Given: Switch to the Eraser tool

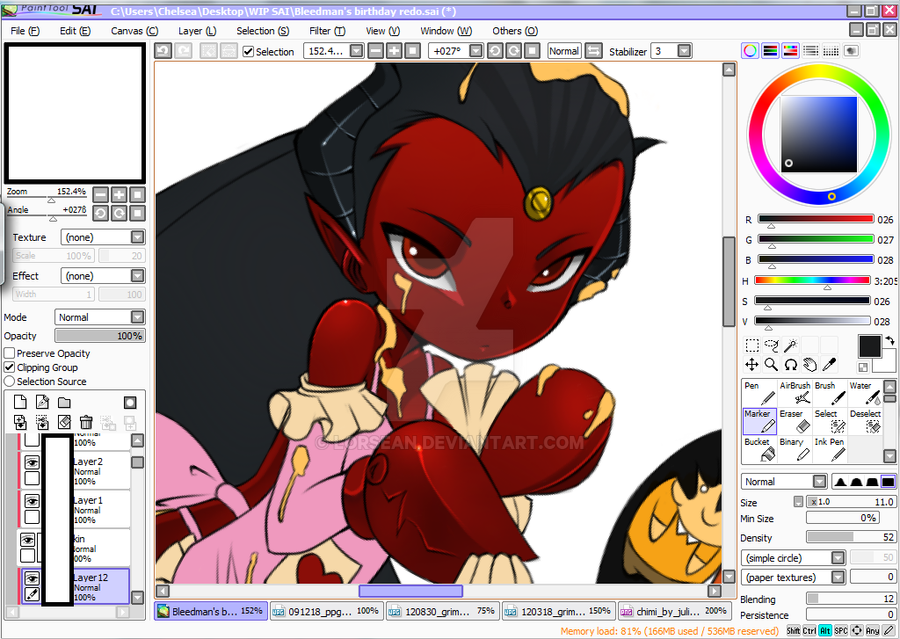Looking at the screenshot, I should click(795, 421).
